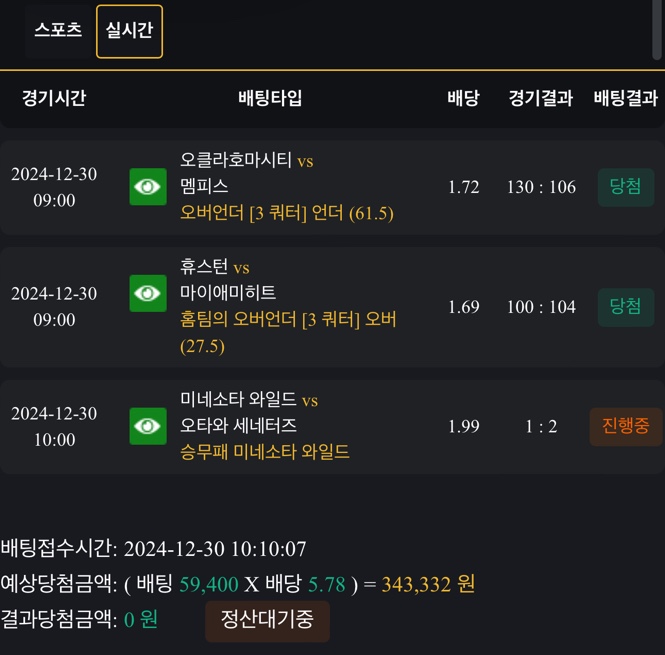Click the green eye icon for 오클라호마시티 match
Image resolution: width=665 pixels, height=655 pixels.
(x=148, y=187)
